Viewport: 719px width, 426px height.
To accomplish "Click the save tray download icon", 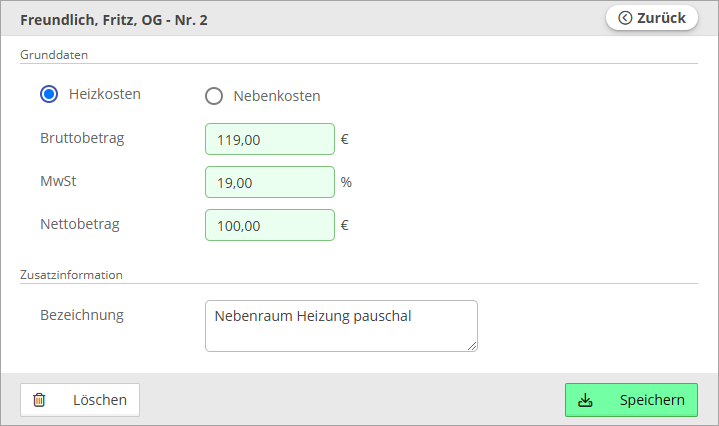I will 585,400.
